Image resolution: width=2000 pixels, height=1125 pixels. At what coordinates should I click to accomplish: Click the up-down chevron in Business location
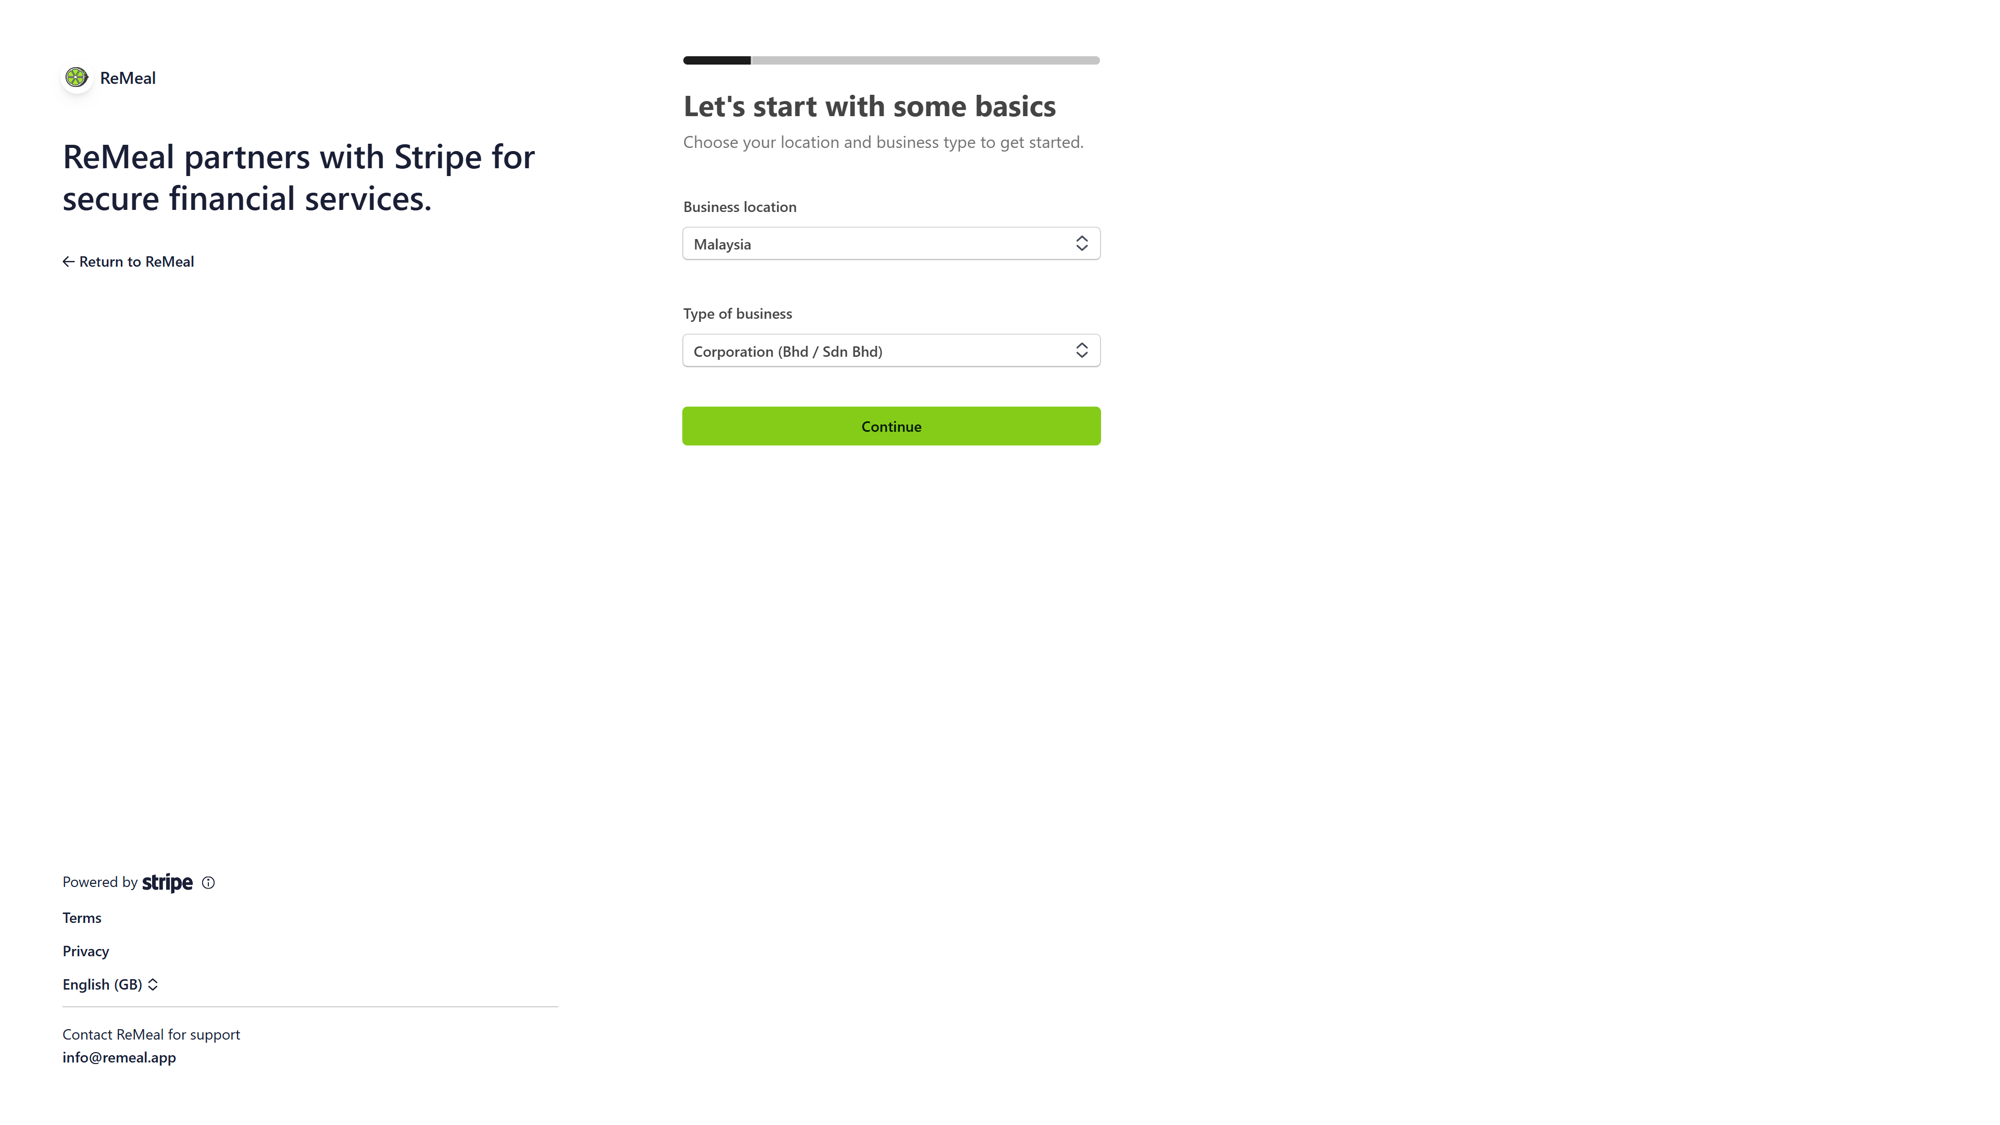coord(1081,244)
